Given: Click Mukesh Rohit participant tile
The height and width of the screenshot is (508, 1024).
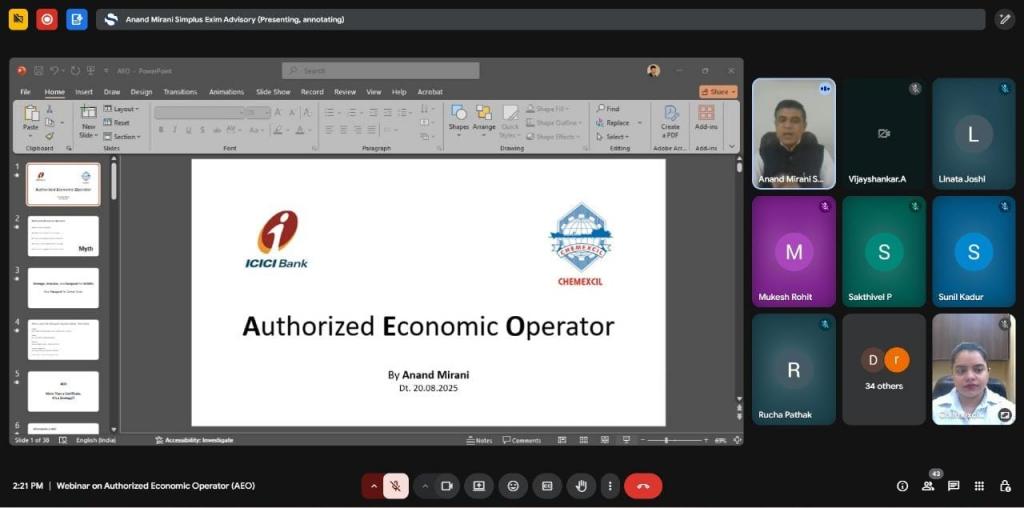Looking at the screenshot, I should [x=793, y=251].
